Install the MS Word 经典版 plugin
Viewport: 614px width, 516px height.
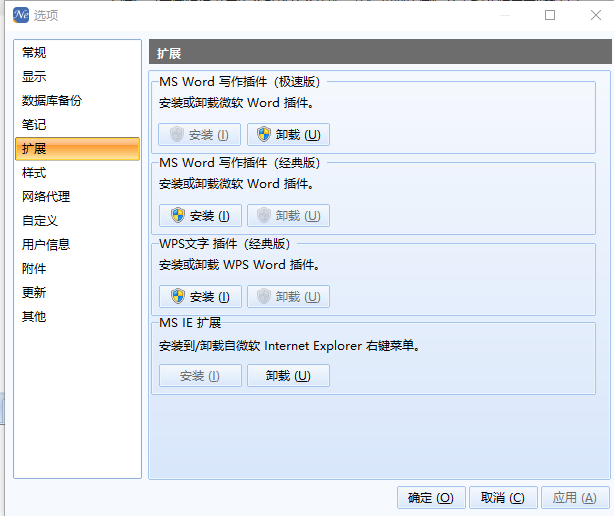(200, 215)
